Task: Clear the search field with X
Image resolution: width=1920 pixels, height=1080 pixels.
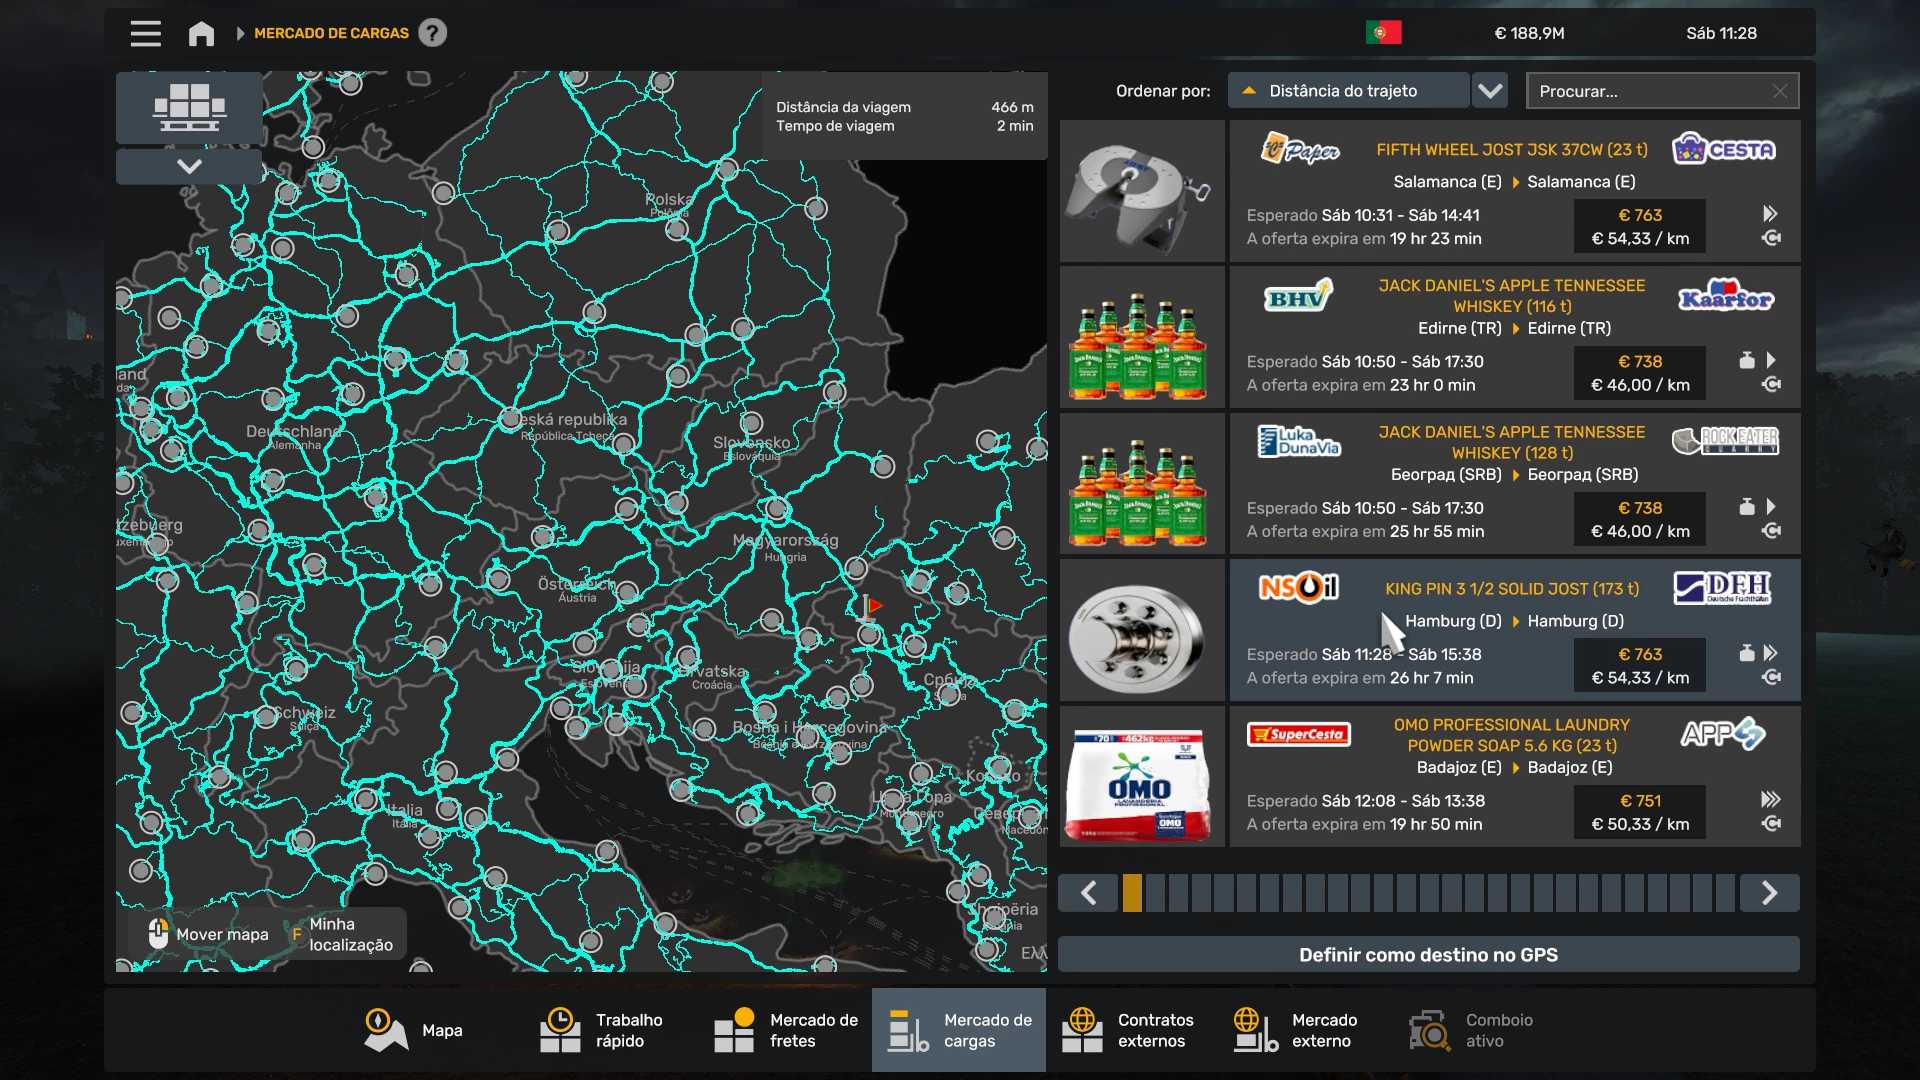Action: click(1780, 91)
